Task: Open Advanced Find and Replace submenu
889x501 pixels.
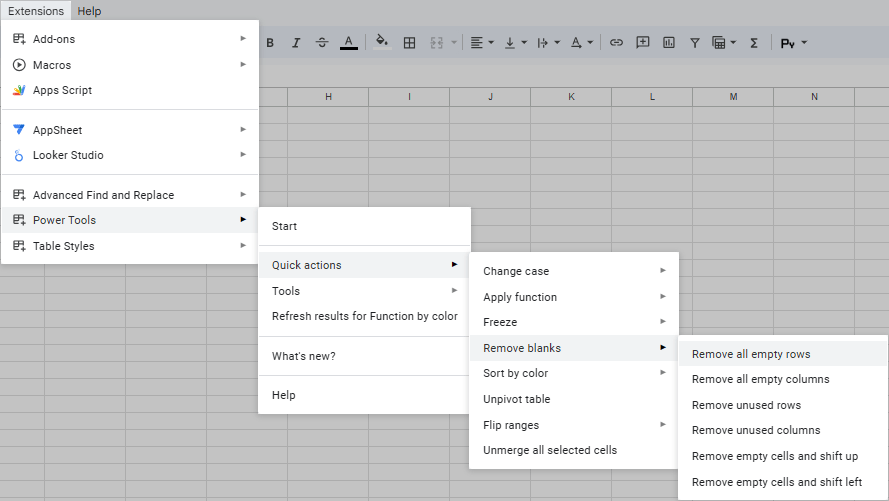Action: [x=130, y=194]
